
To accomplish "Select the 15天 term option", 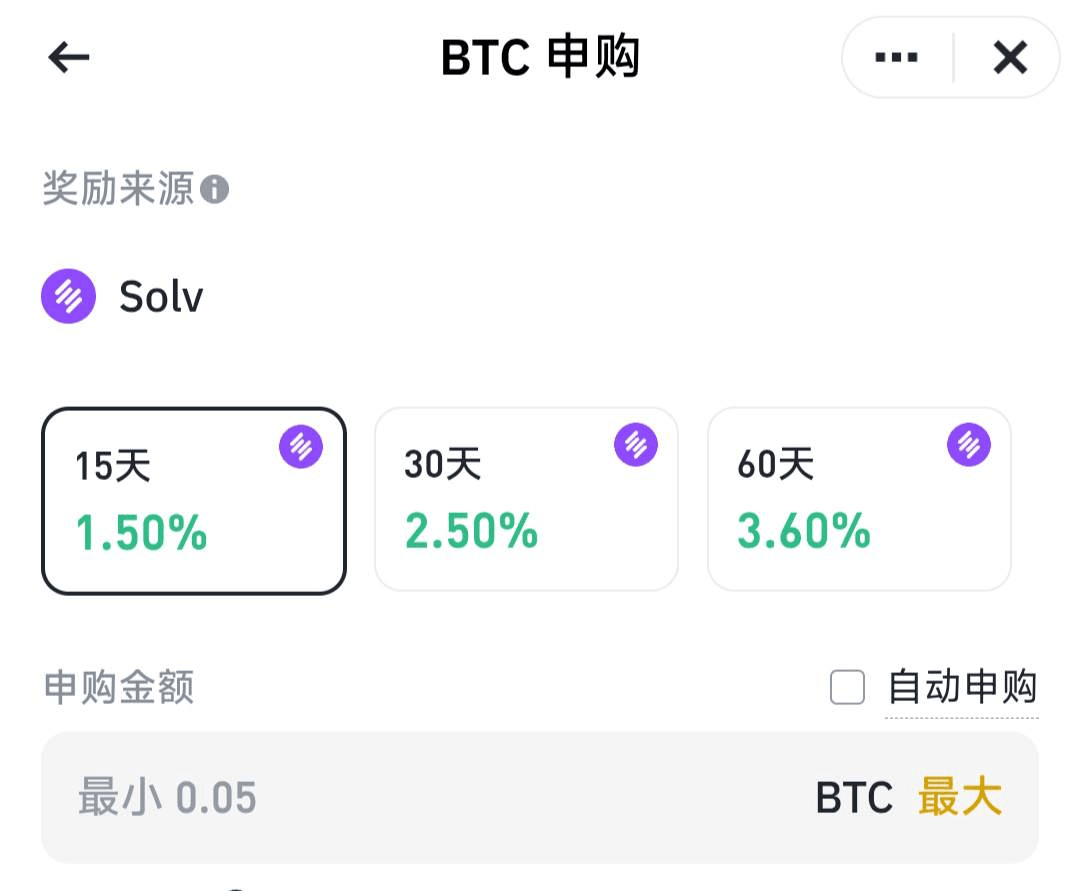I will tap(194, 501).
